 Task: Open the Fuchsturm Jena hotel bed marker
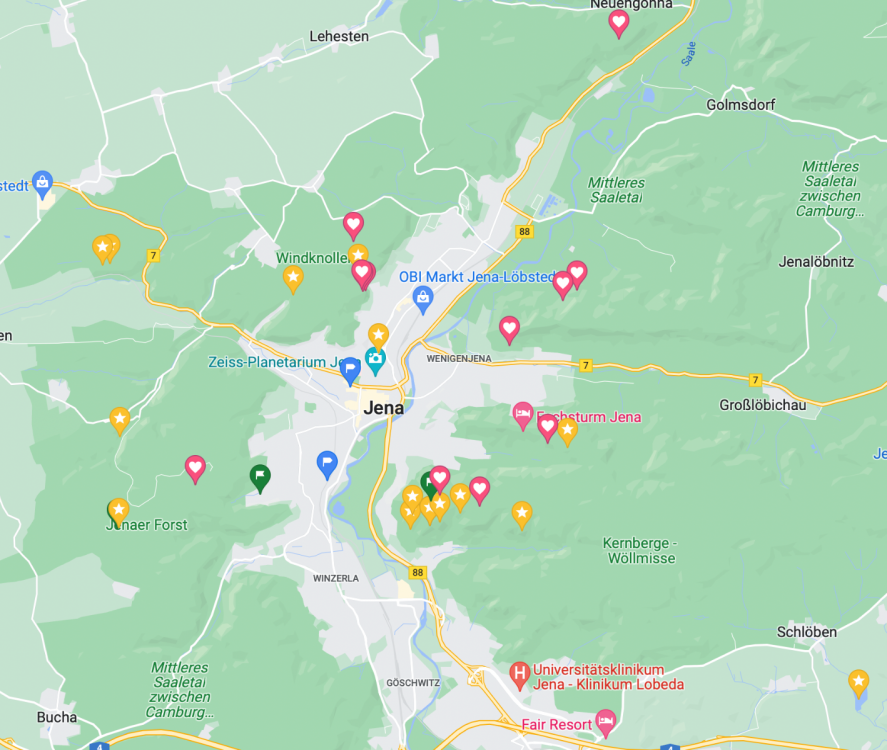pos(523,415)
